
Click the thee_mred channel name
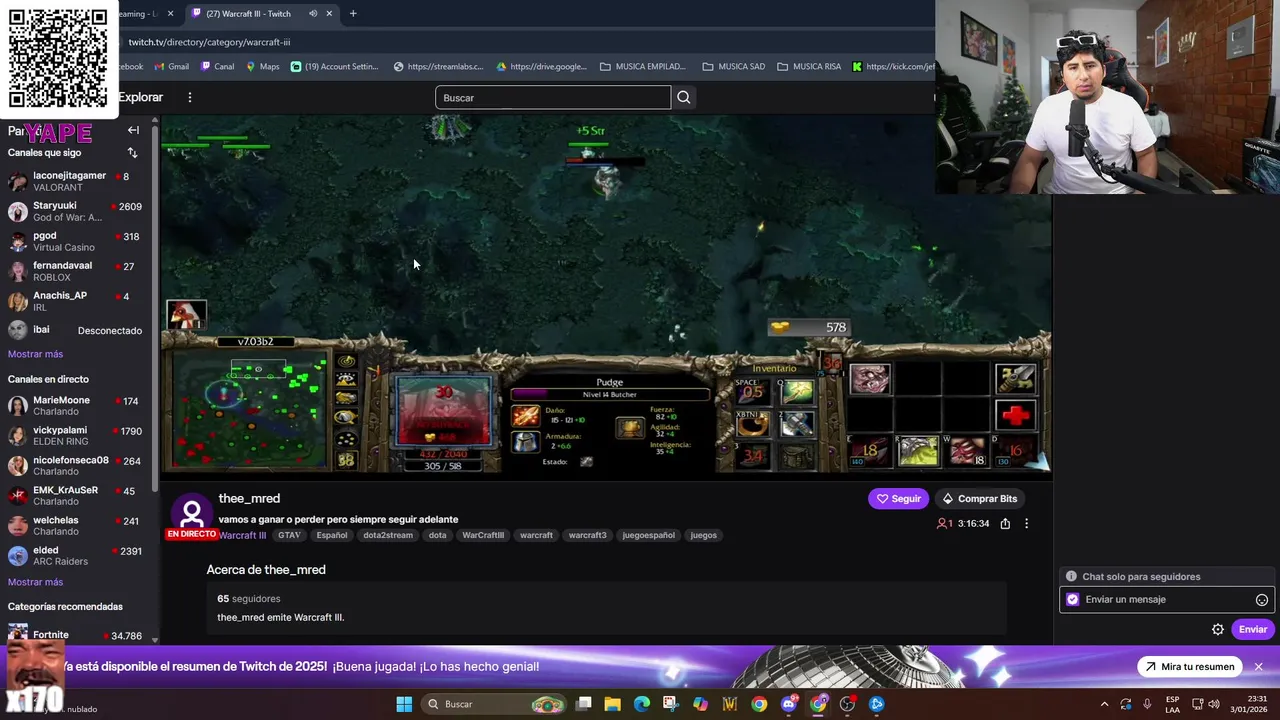[x=249, y=498]
